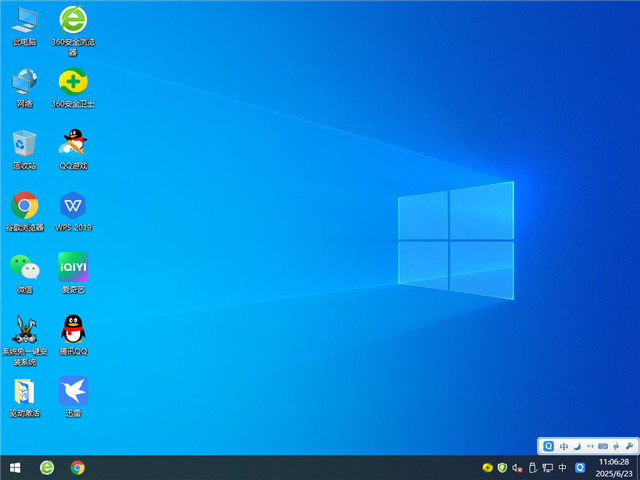Viewport: 640px width, 480px height.
Task: Select the WPS 2019 desktop shortcut
Action: coord(73,211)
